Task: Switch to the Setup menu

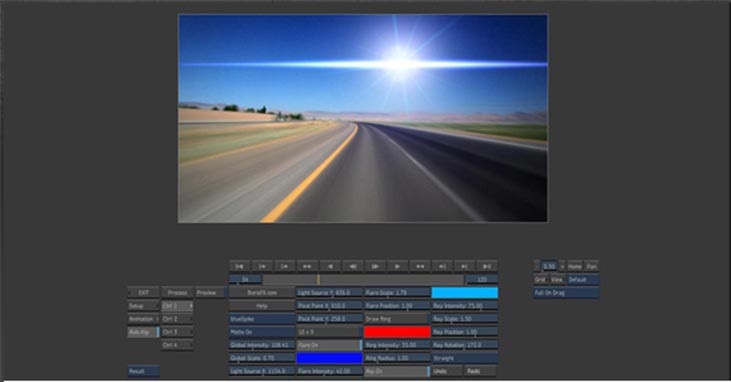Action: point(144,306)
